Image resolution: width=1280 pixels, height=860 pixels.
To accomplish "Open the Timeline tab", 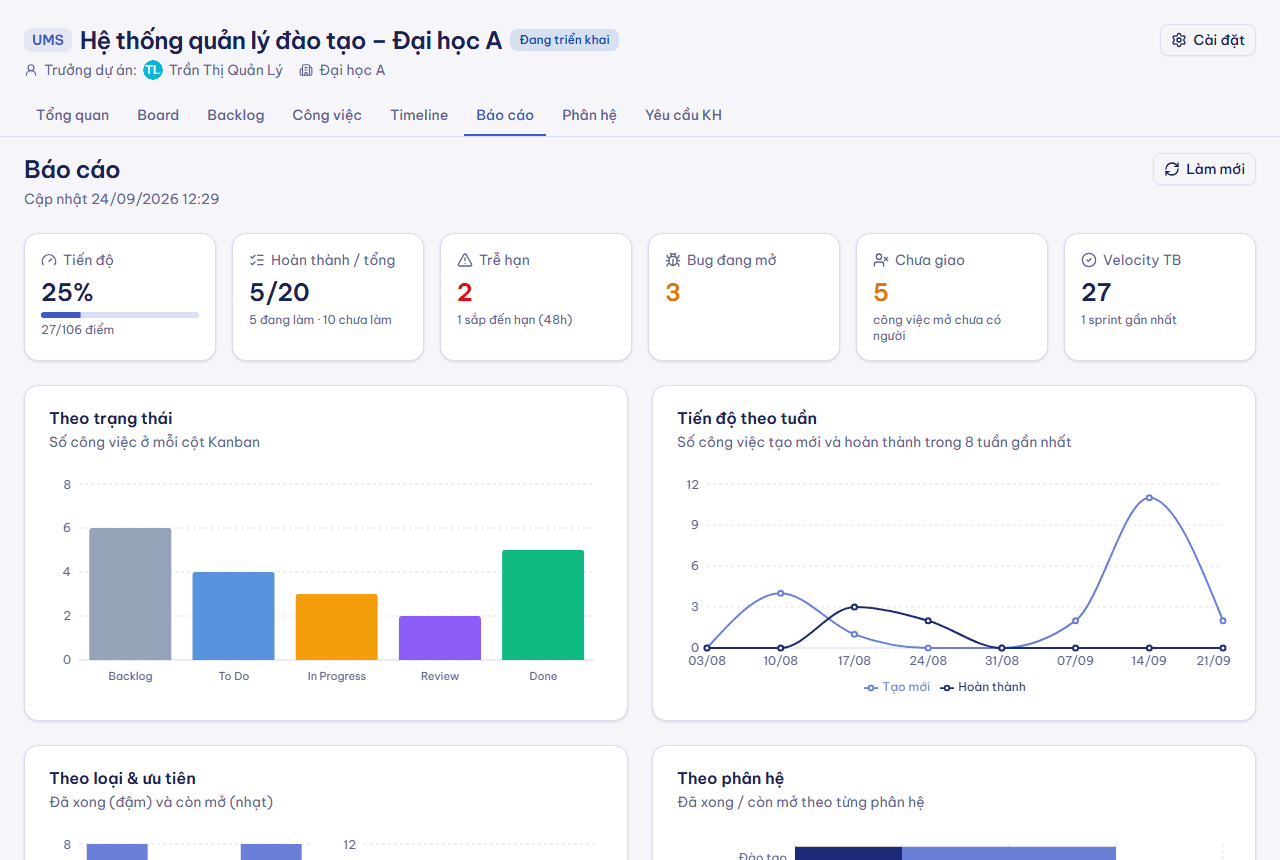I will [x=419, y=115].
